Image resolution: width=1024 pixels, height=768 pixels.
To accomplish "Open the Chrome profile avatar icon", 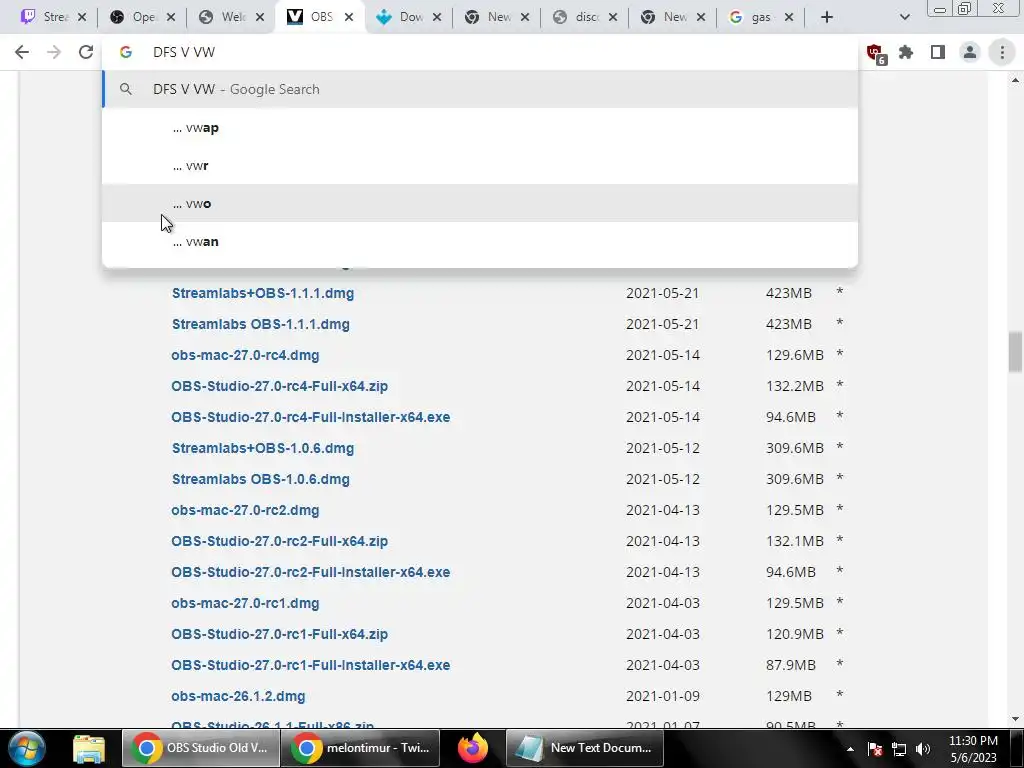I will click(970, 52).
